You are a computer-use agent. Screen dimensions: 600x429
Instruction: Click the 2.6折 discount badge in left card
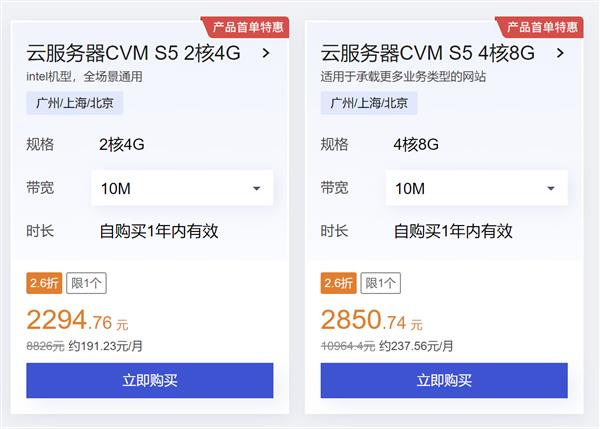44,283
